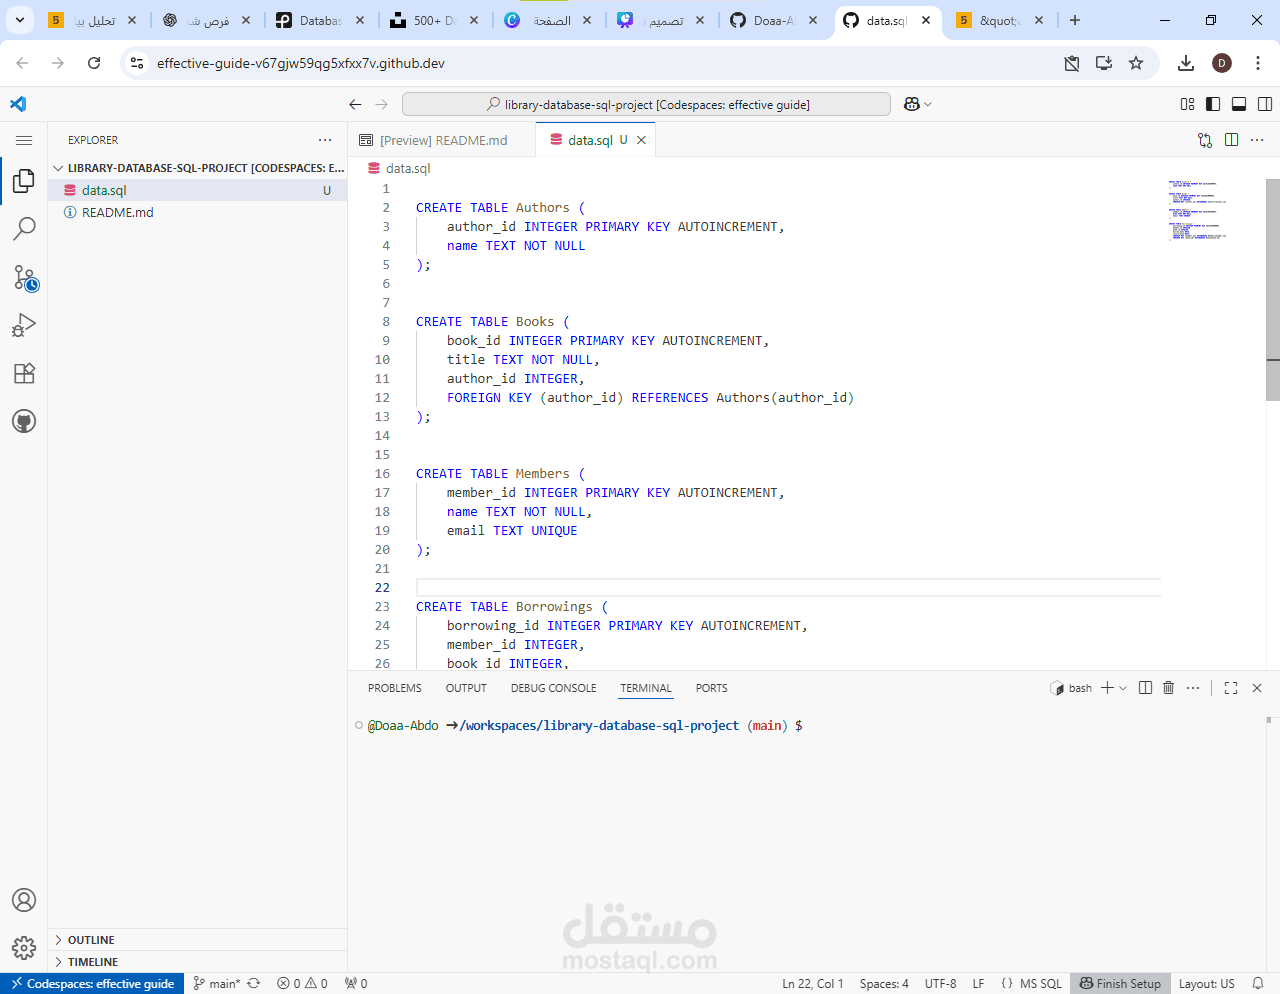Open the Search view in activity bar
Screen dimensions: 1280x994
click(x=24, y=229)
